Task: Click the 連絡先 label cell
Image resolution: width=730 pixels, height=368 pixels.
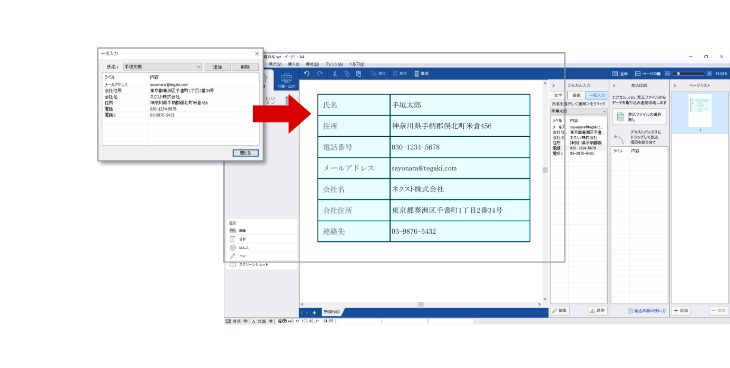Action: coord(354,231)
